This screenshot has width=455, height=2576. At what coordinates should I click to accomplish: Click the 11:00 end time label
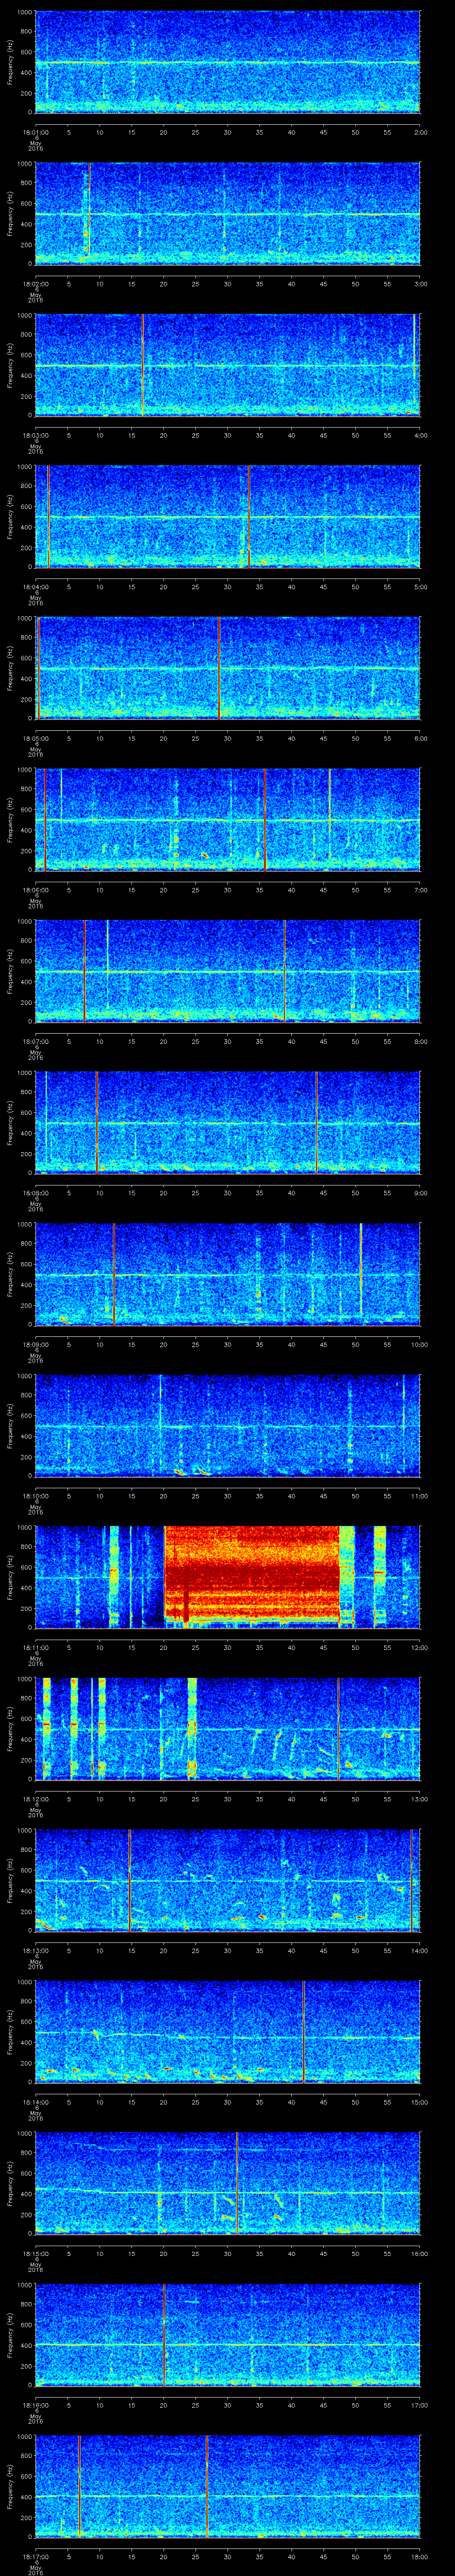[419, 1496]
